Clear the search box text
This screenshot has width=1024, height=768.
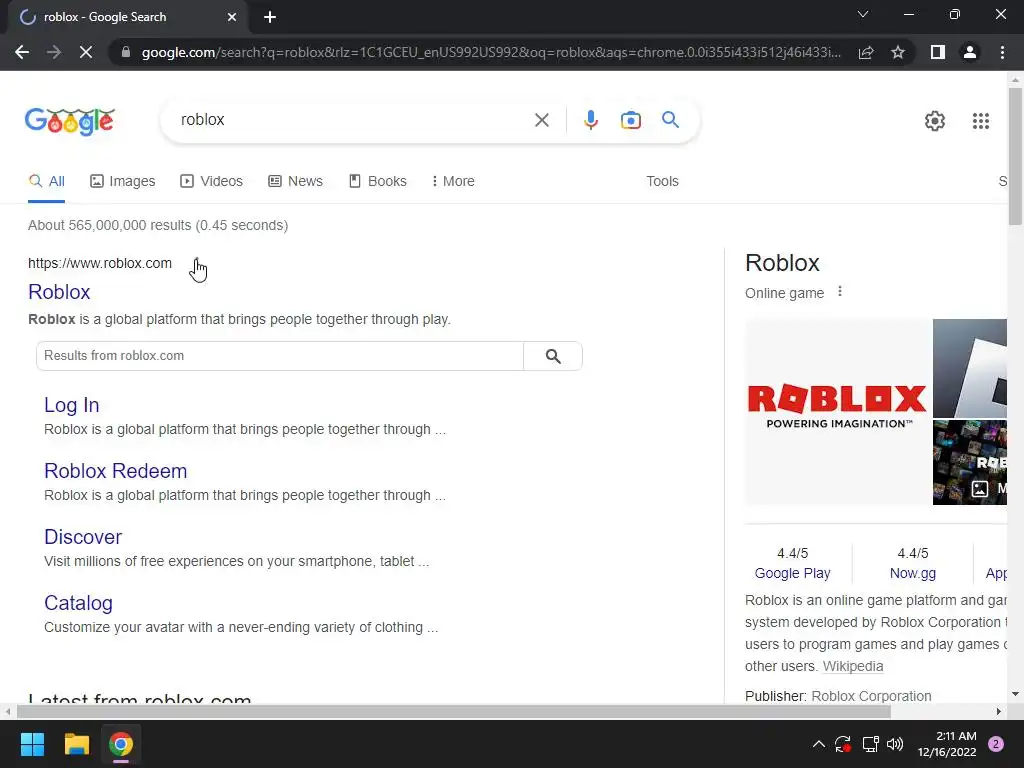point(541,120)
